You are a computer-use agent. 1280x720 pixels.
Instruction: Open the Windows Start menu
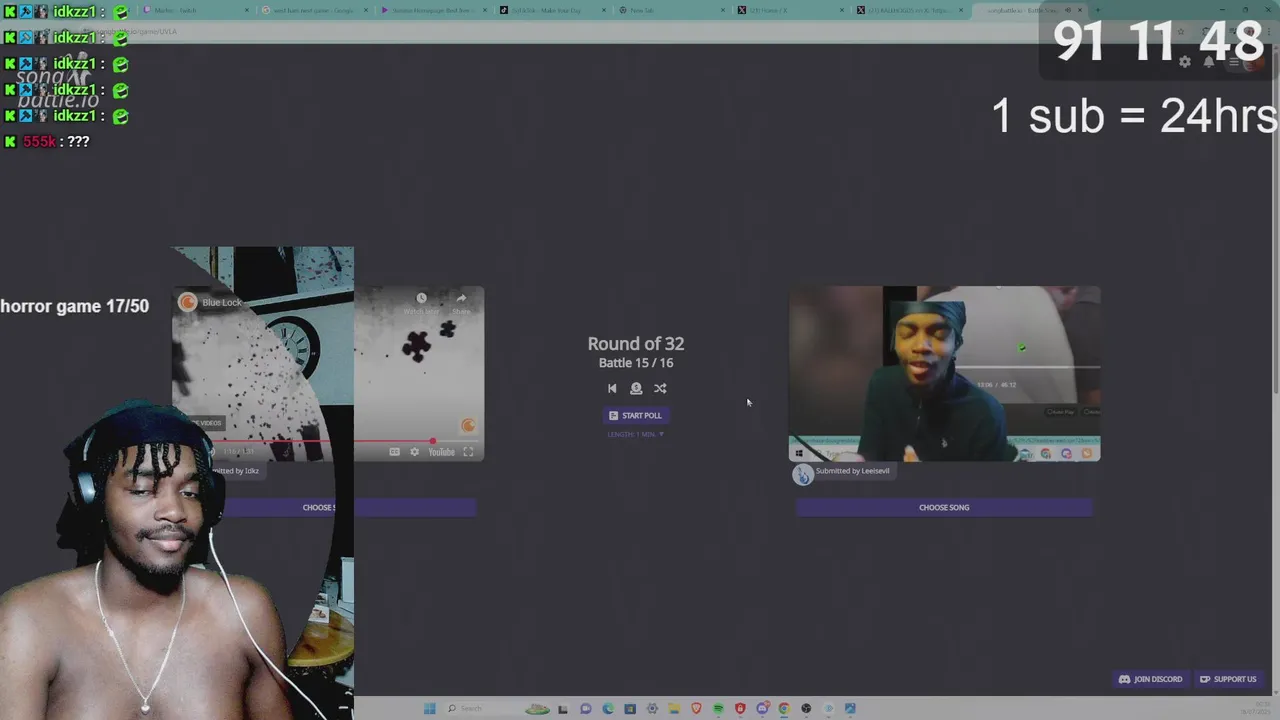click(429, 708)
